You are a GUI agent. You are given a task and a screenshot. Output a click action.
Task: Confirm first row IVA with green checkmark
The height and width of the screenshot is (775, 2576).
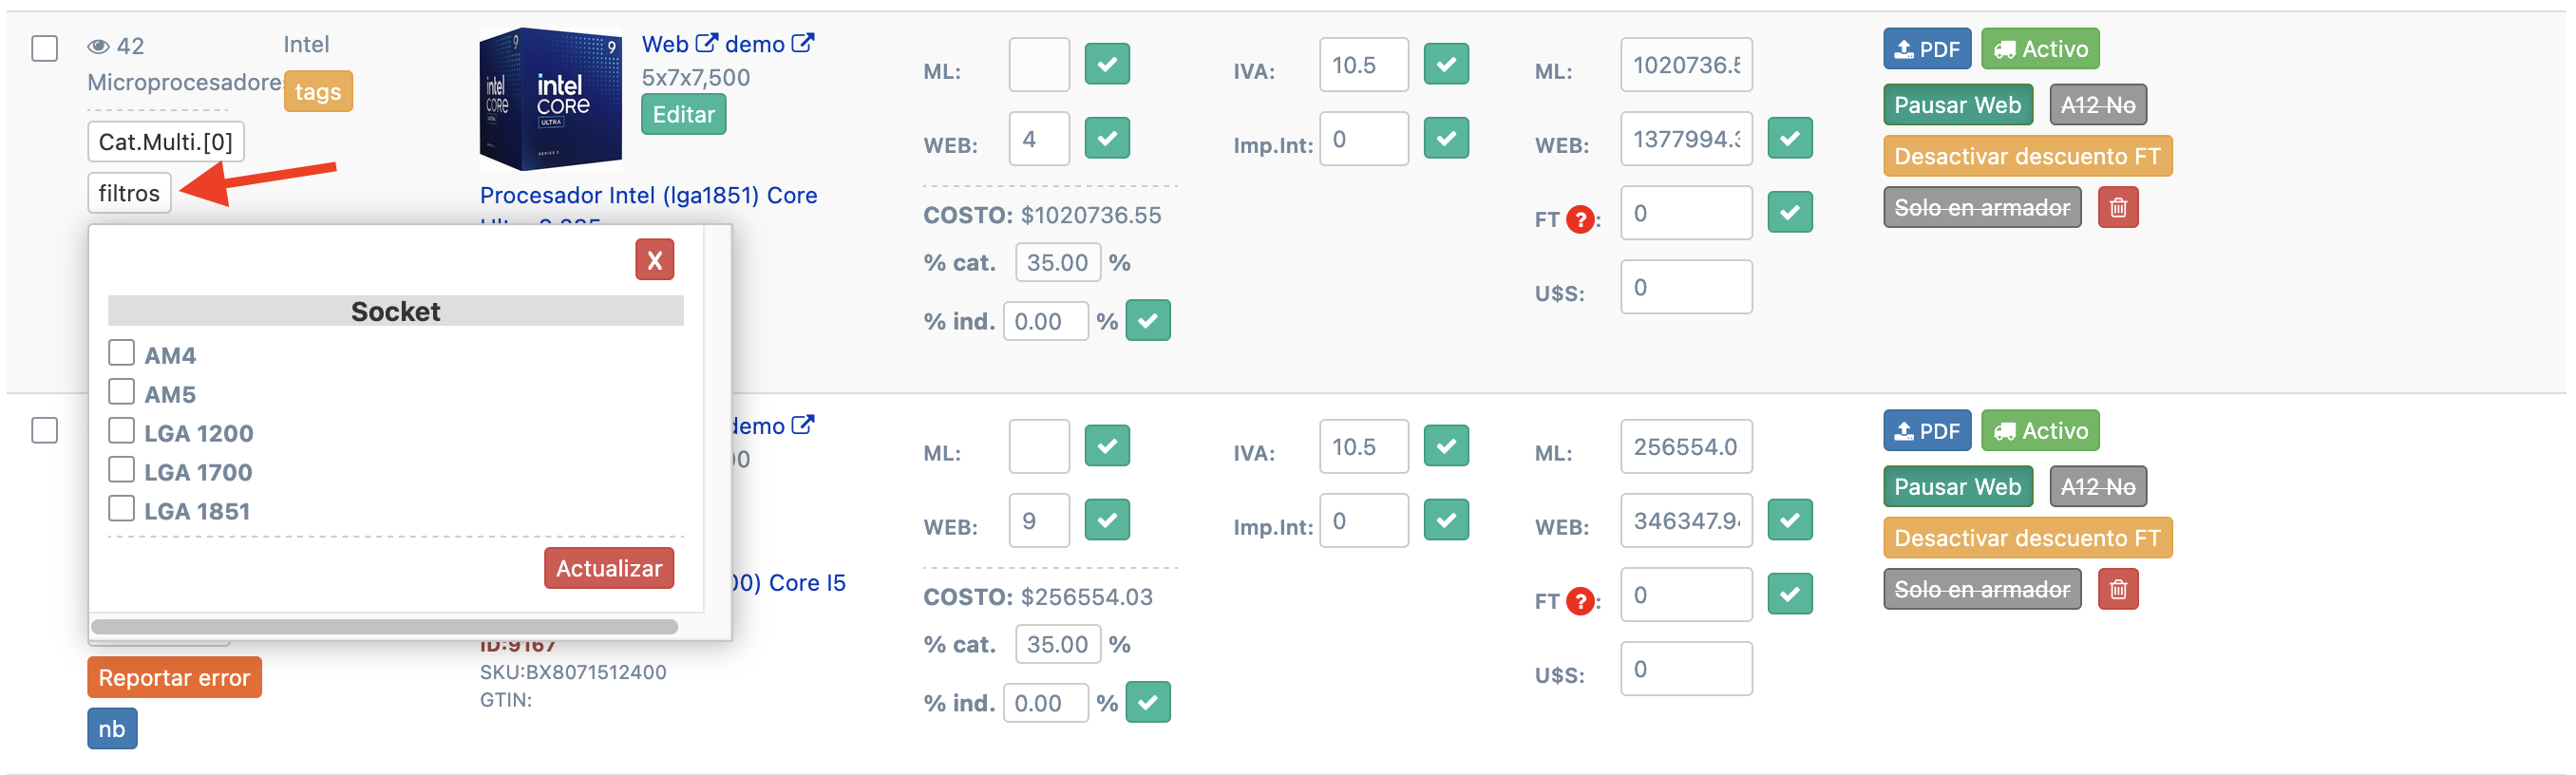pos(1445,65)
